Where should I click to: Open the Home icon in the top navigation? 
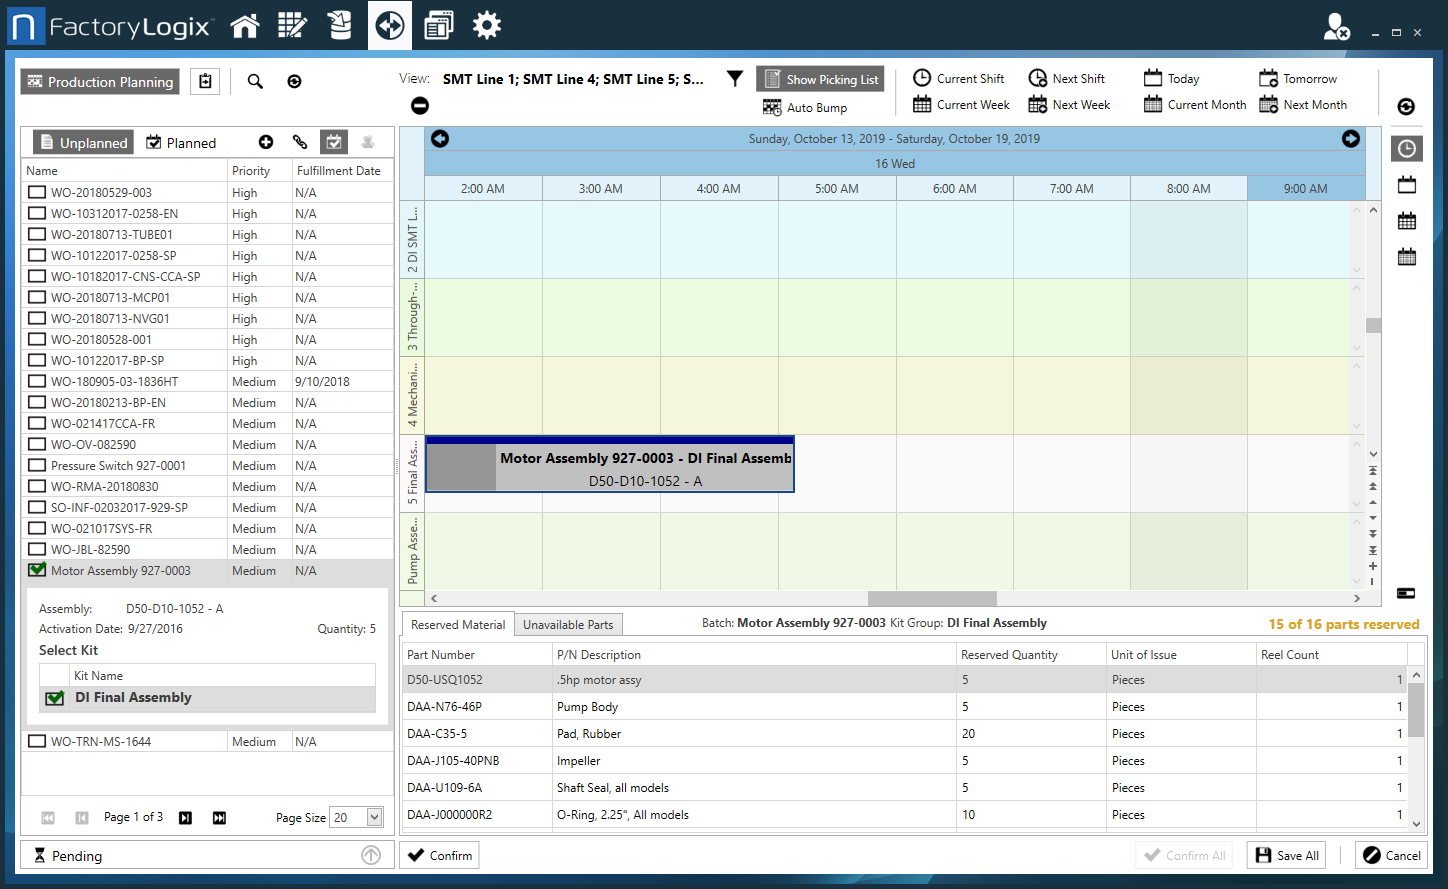(x=245, y=25)
